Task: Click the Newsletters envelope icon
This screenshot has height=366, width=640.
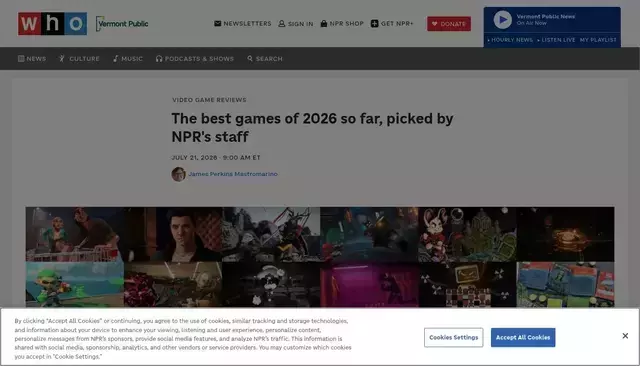Action: [218, 24]
